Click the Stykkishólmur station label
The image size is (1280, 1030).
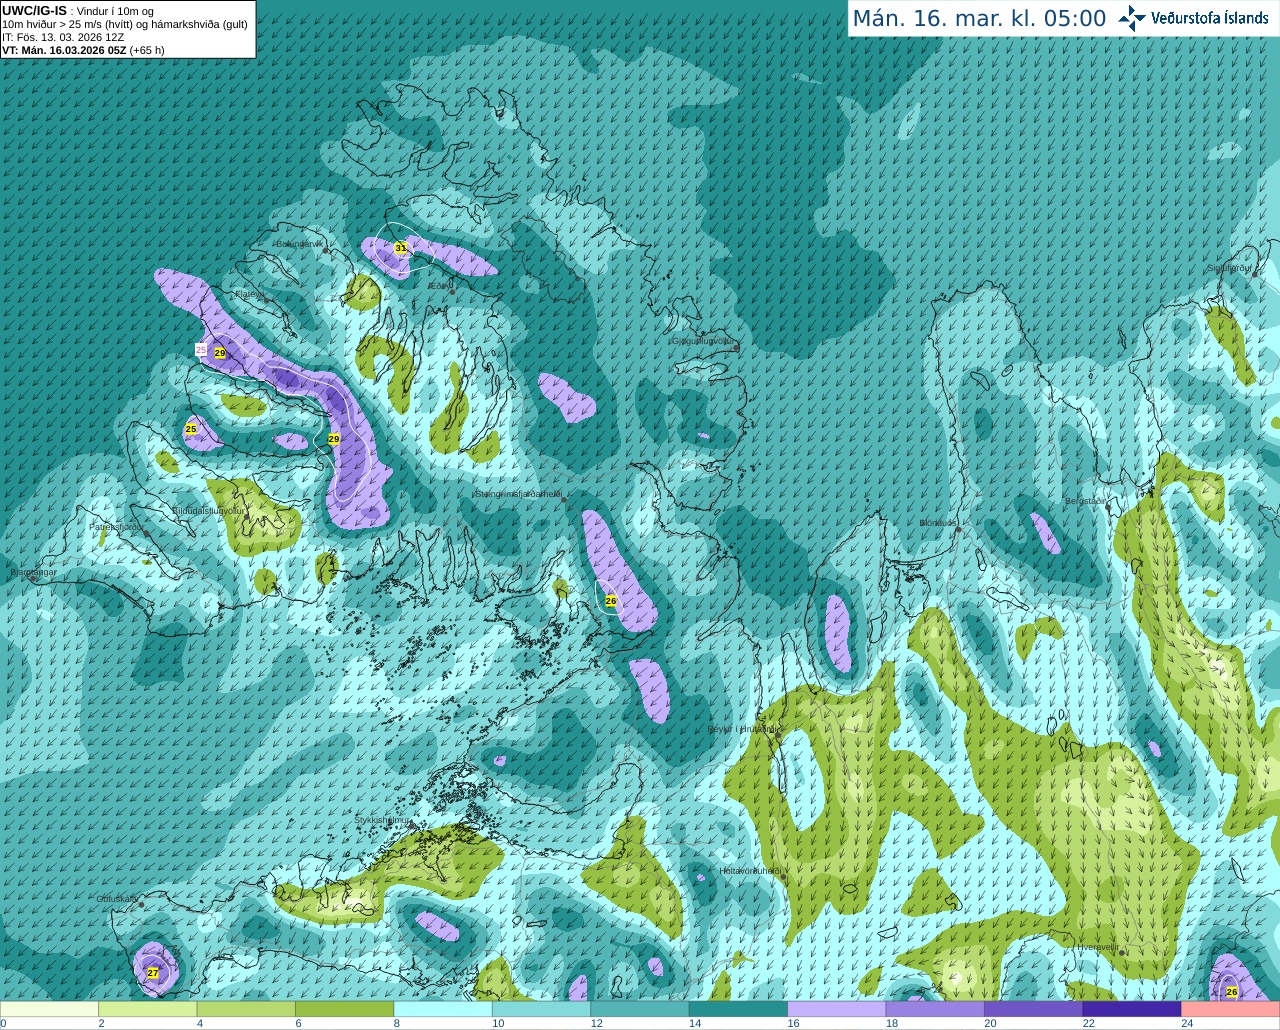tap(382, 820)
